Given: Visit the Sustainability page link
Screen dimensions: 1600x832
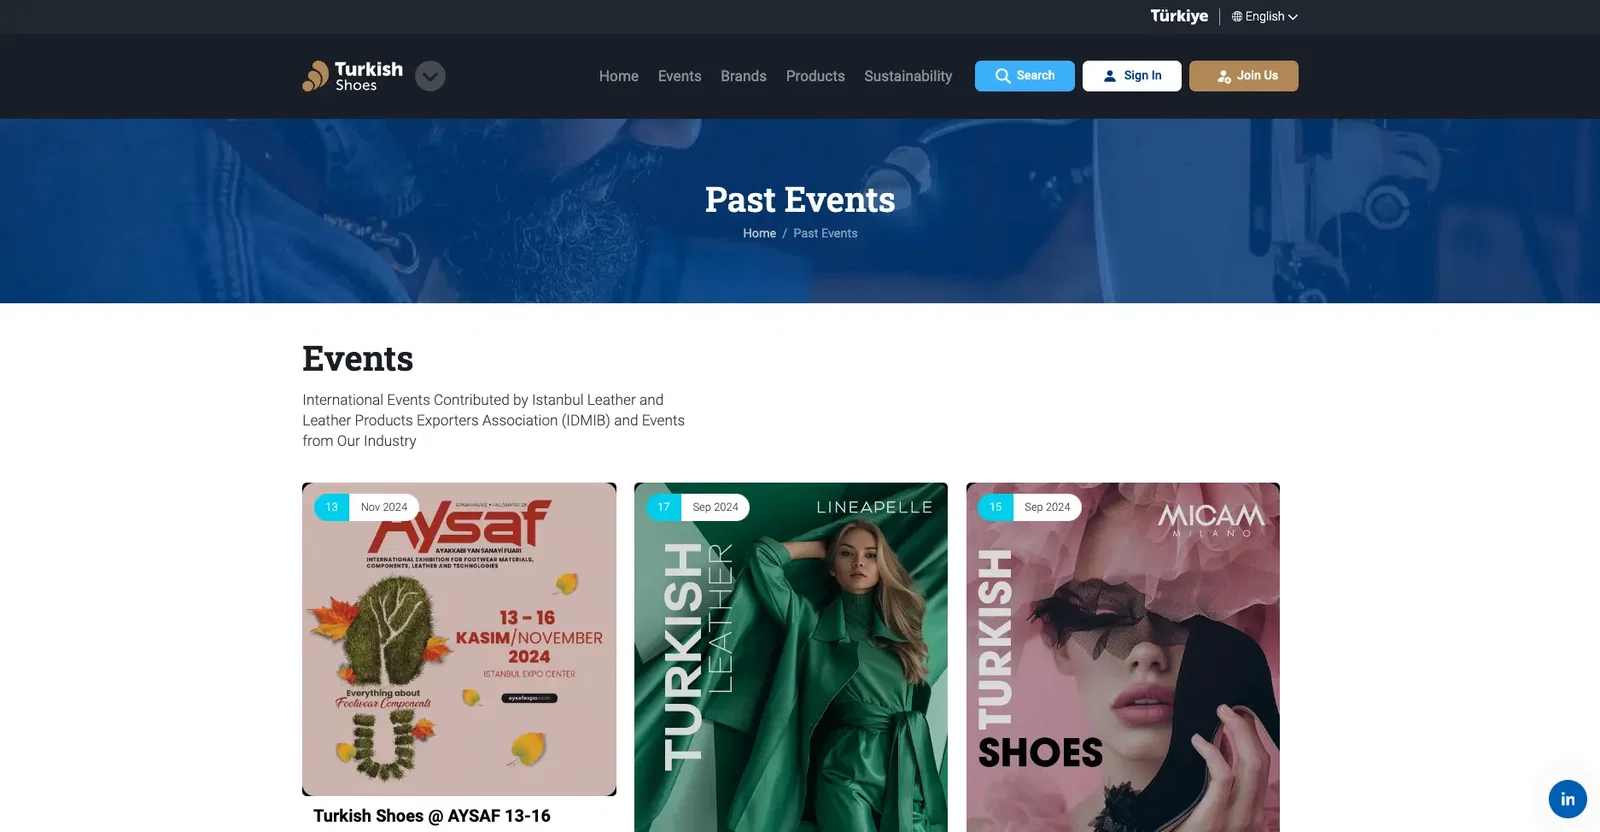Looking at the screenshot, I should pyautogui.click(x=908, y=76).
